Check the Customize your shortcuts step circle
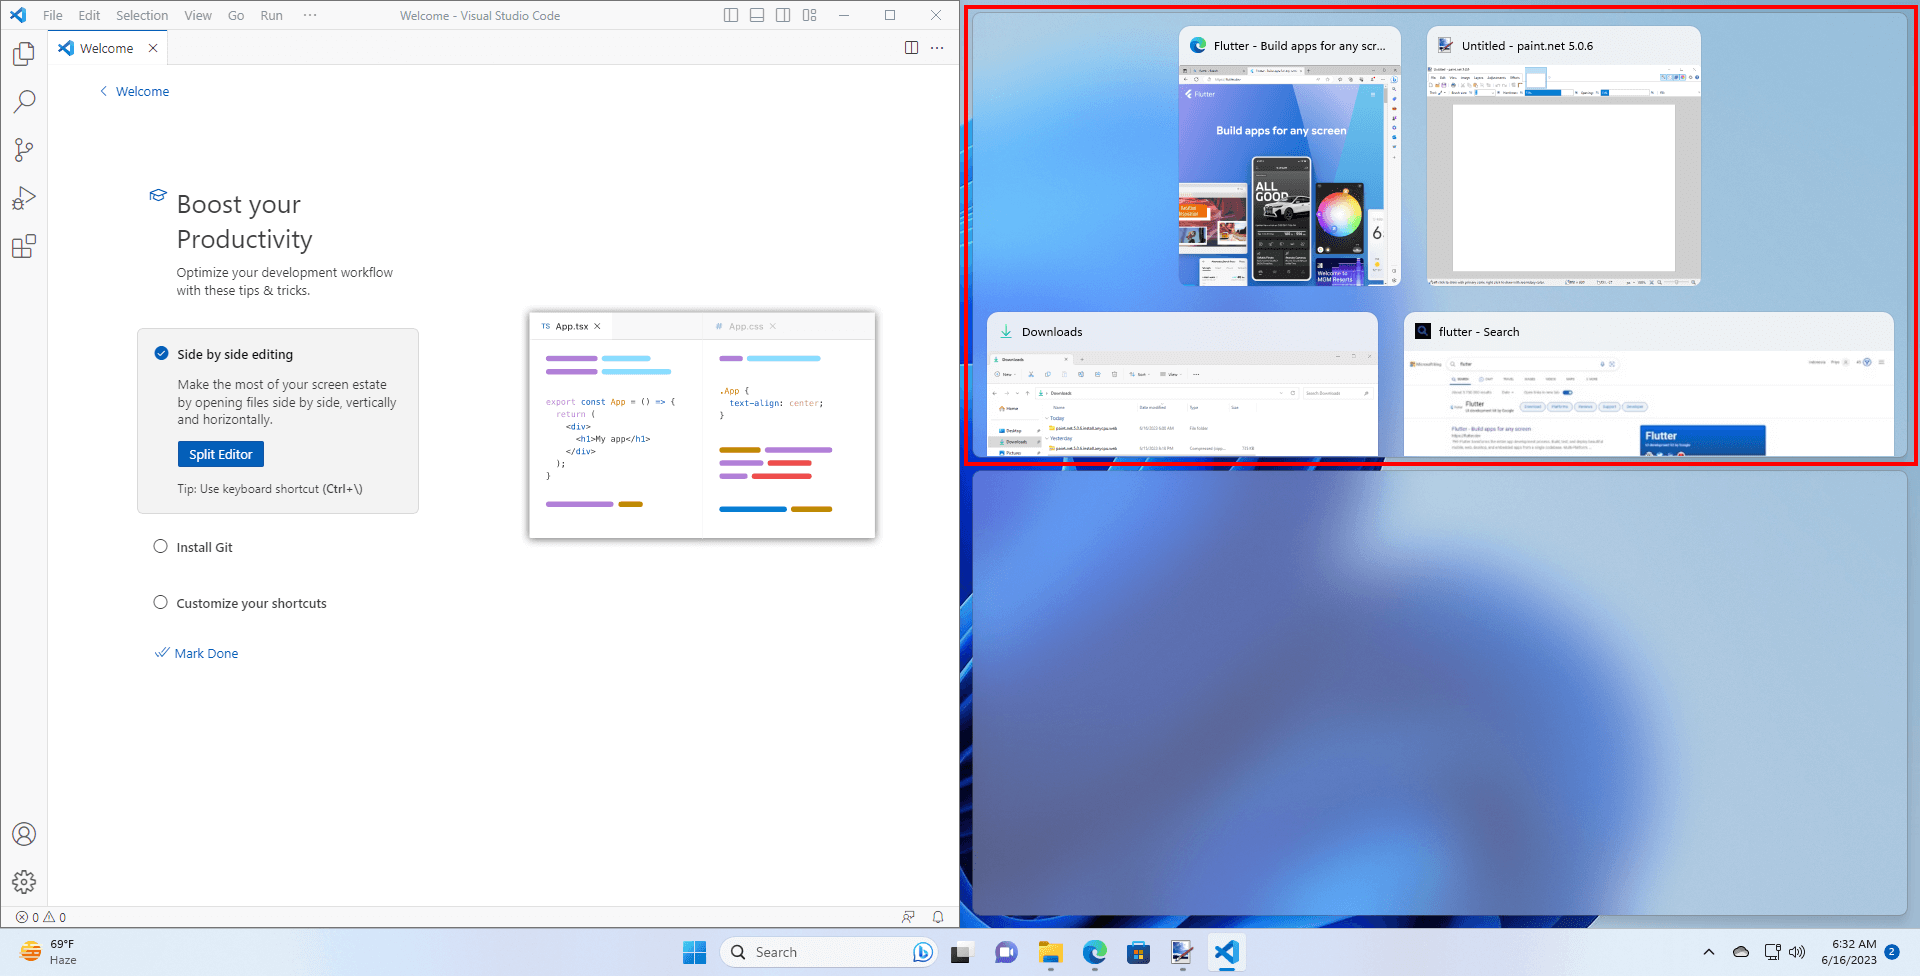 160,602
